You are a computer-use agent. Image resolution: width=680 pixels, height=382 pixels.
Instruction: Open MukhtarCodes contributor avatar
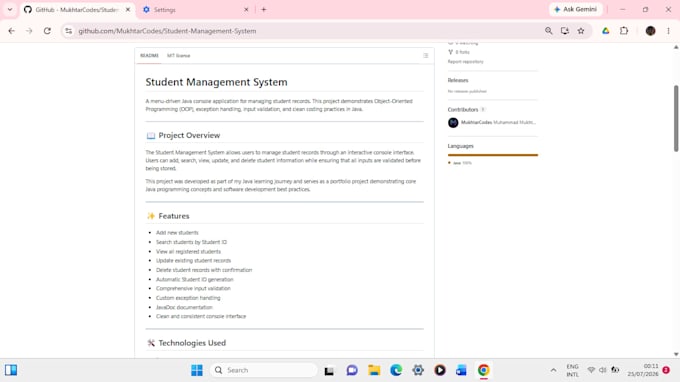(x=453, y=123)
